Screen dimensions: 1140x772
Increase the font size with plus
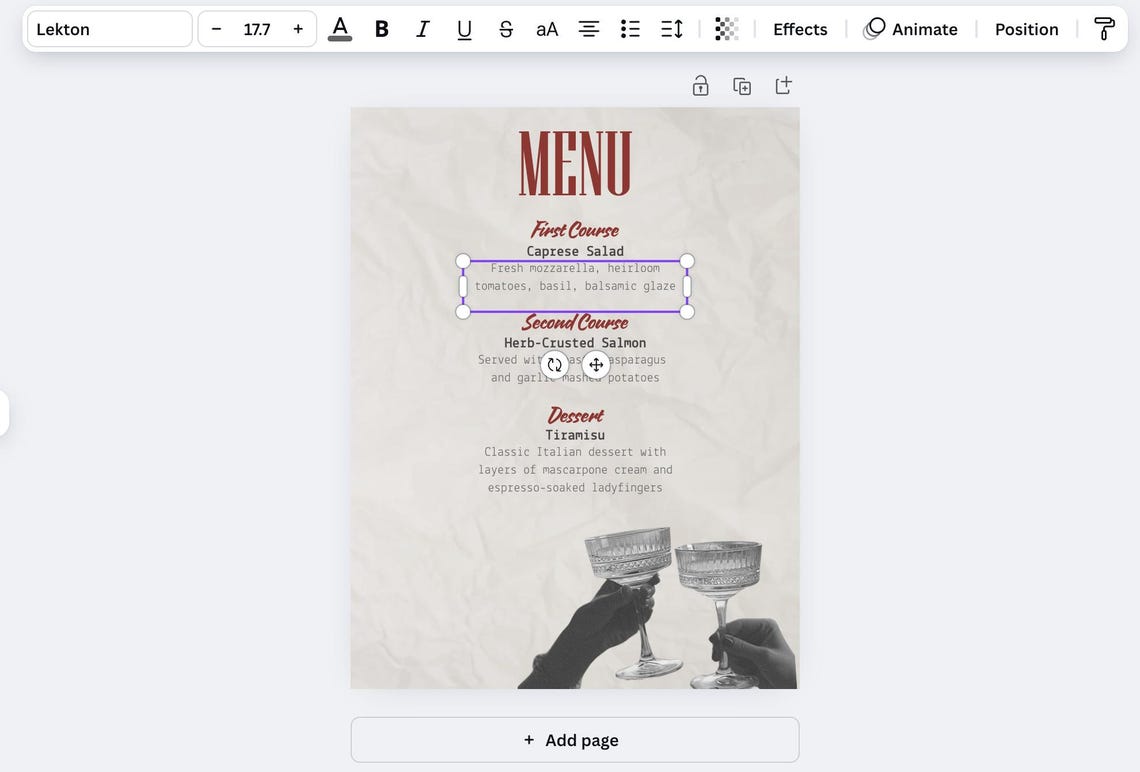297,28
